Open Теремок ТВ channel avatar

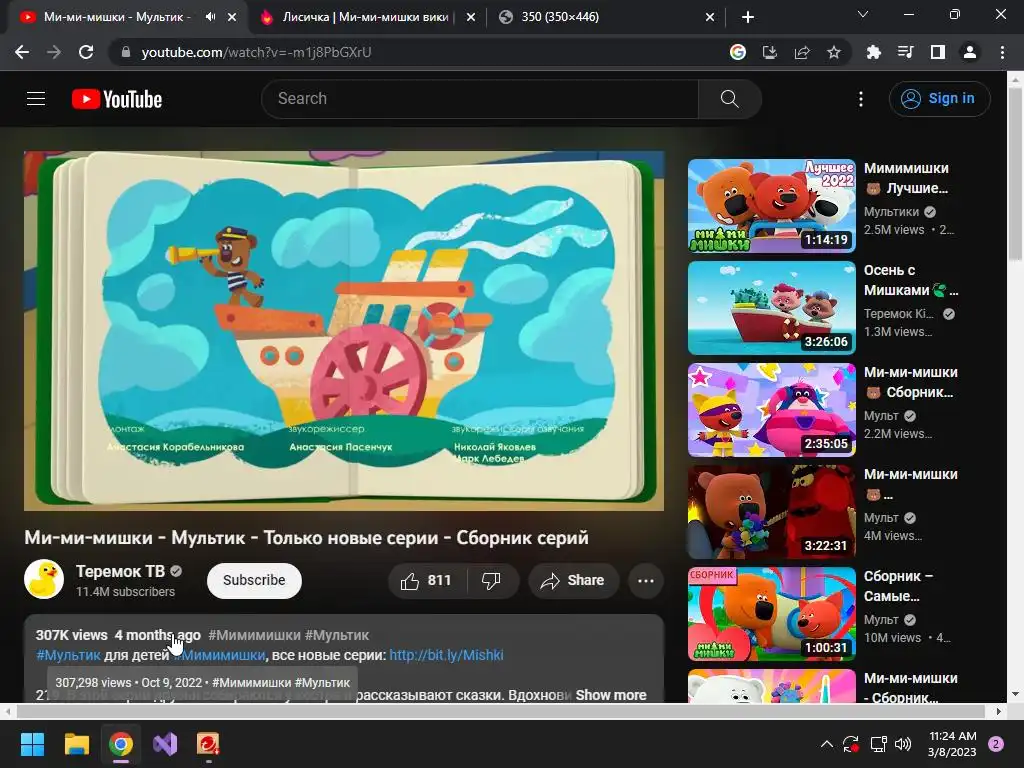click(x=44, y=579)
